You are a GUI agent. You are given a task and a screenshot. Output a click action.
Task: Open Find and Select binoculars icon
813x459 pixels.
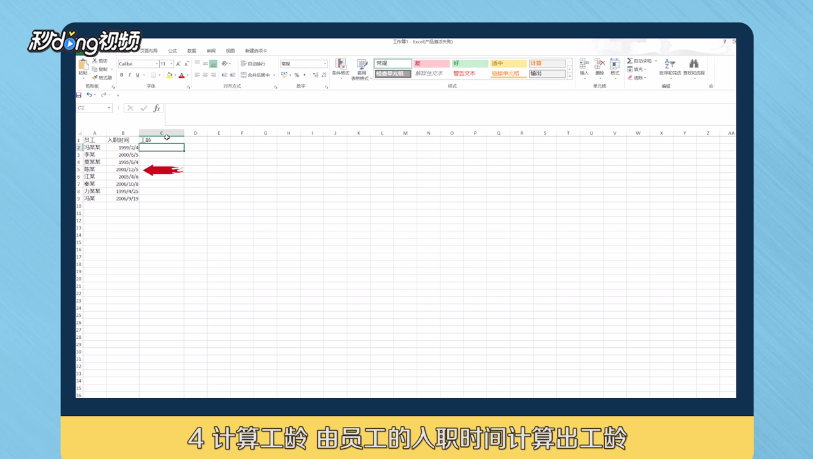click(x=694, y=64)
